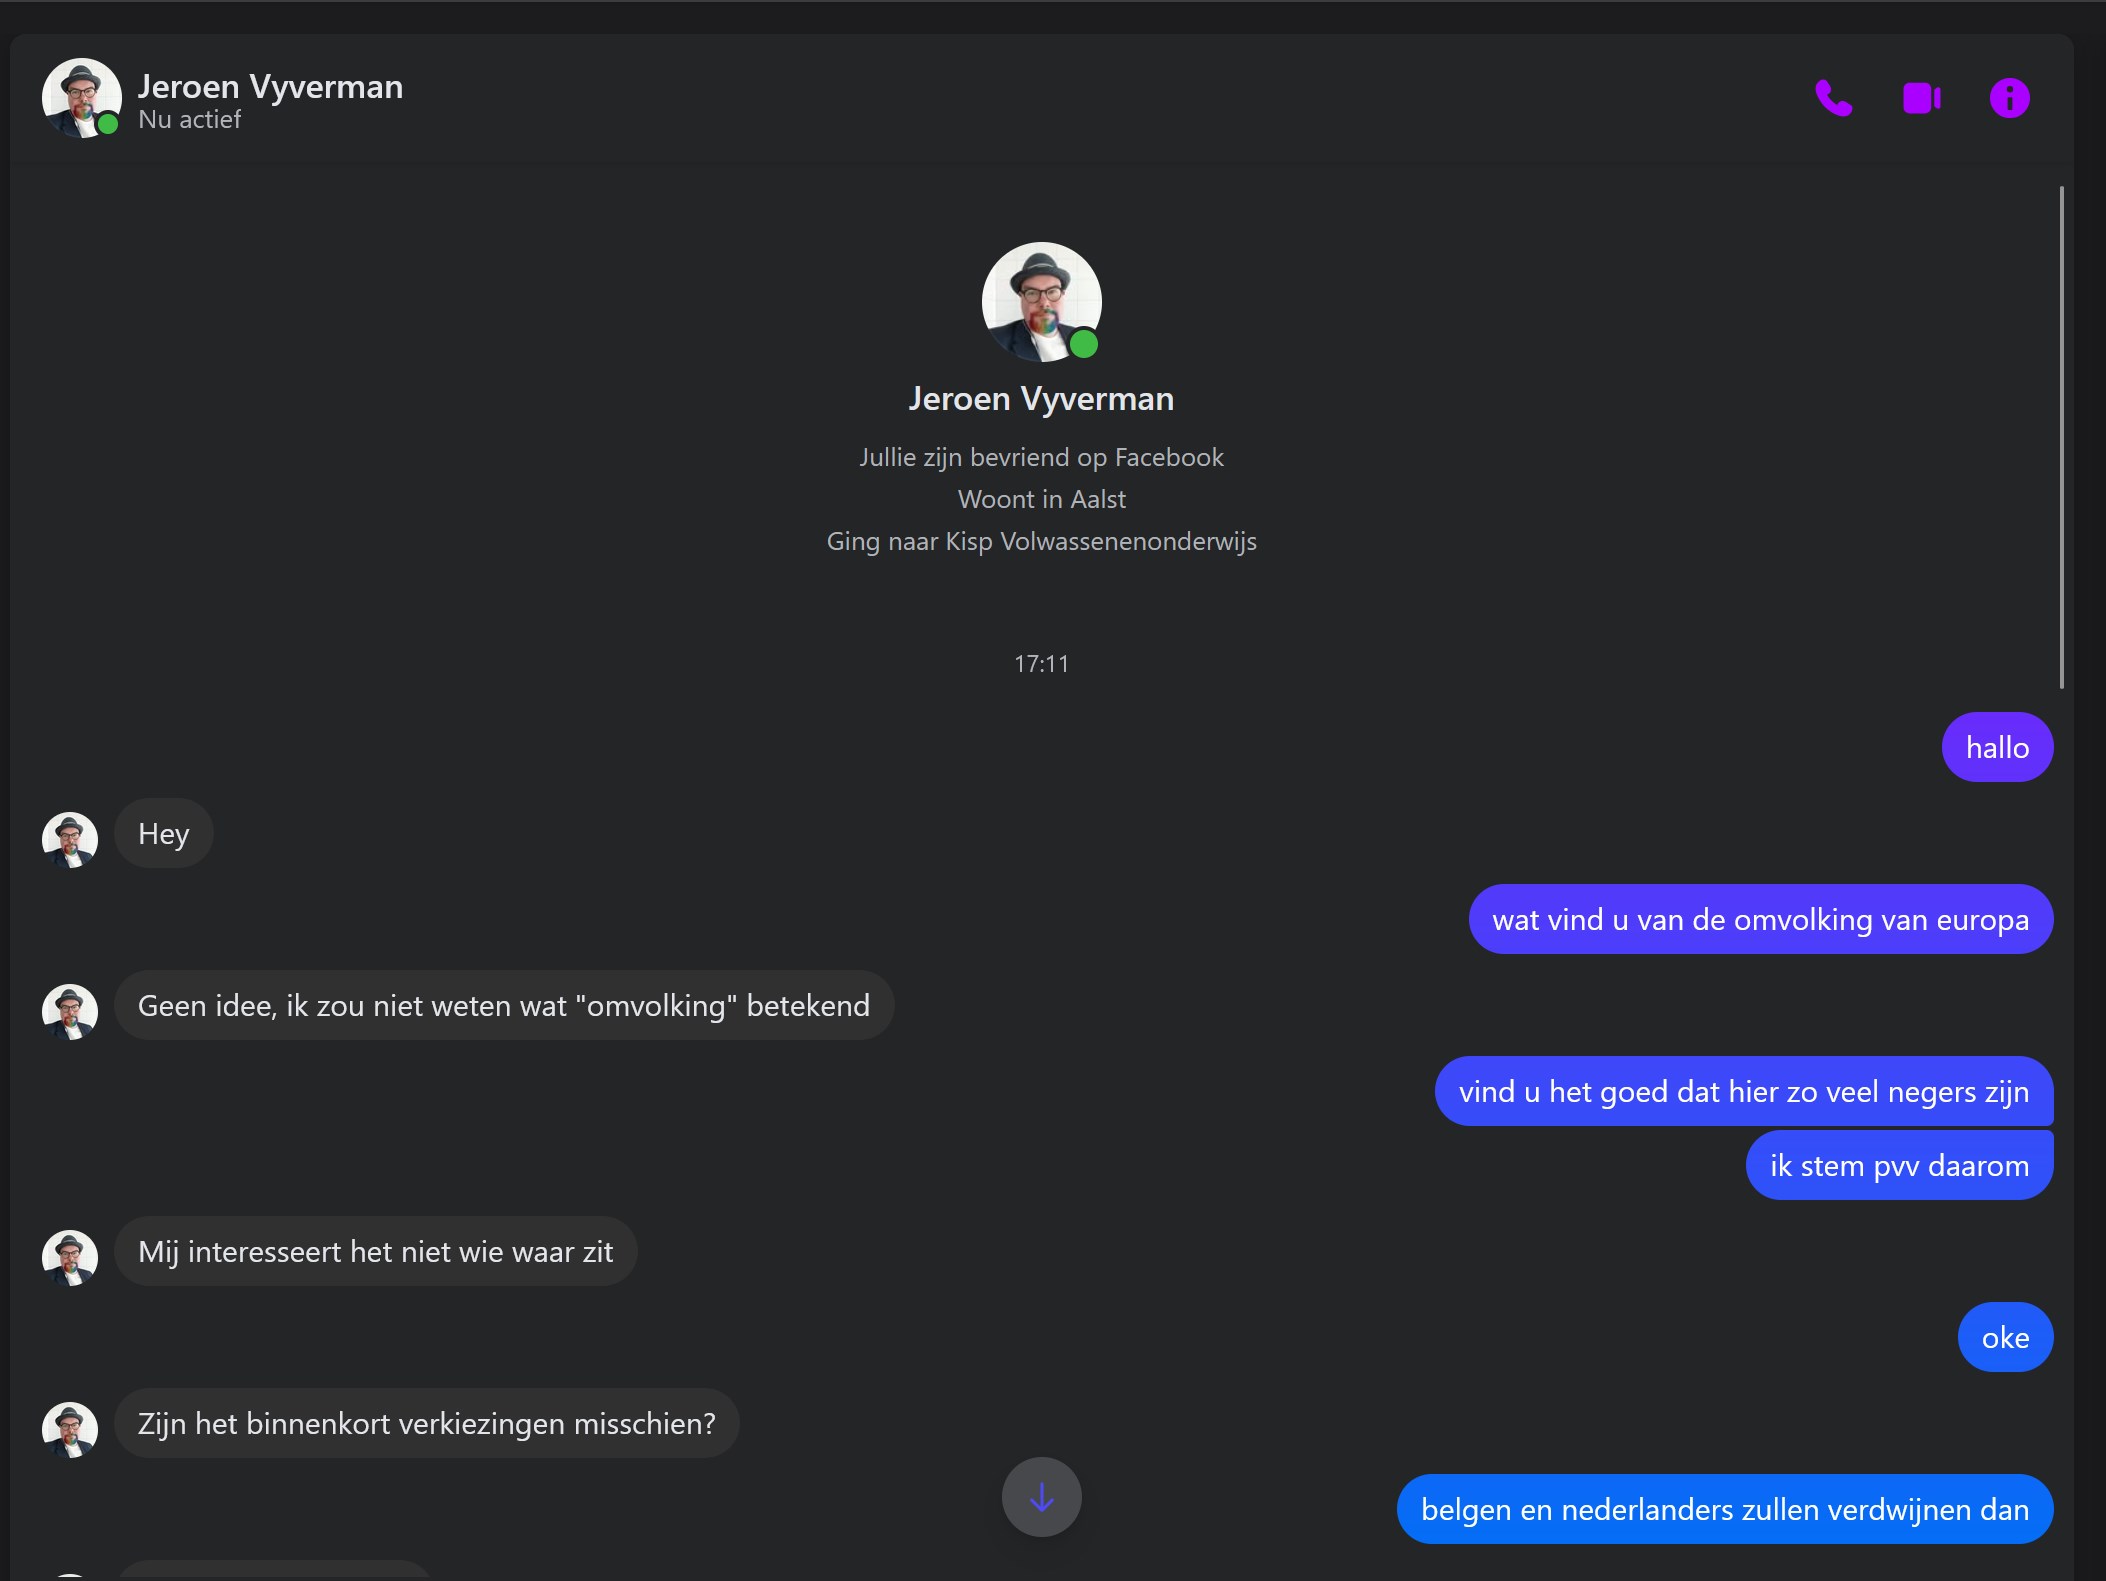
Task: Open conversation info with the purple i icon
Action: [x=2009, y=98]
